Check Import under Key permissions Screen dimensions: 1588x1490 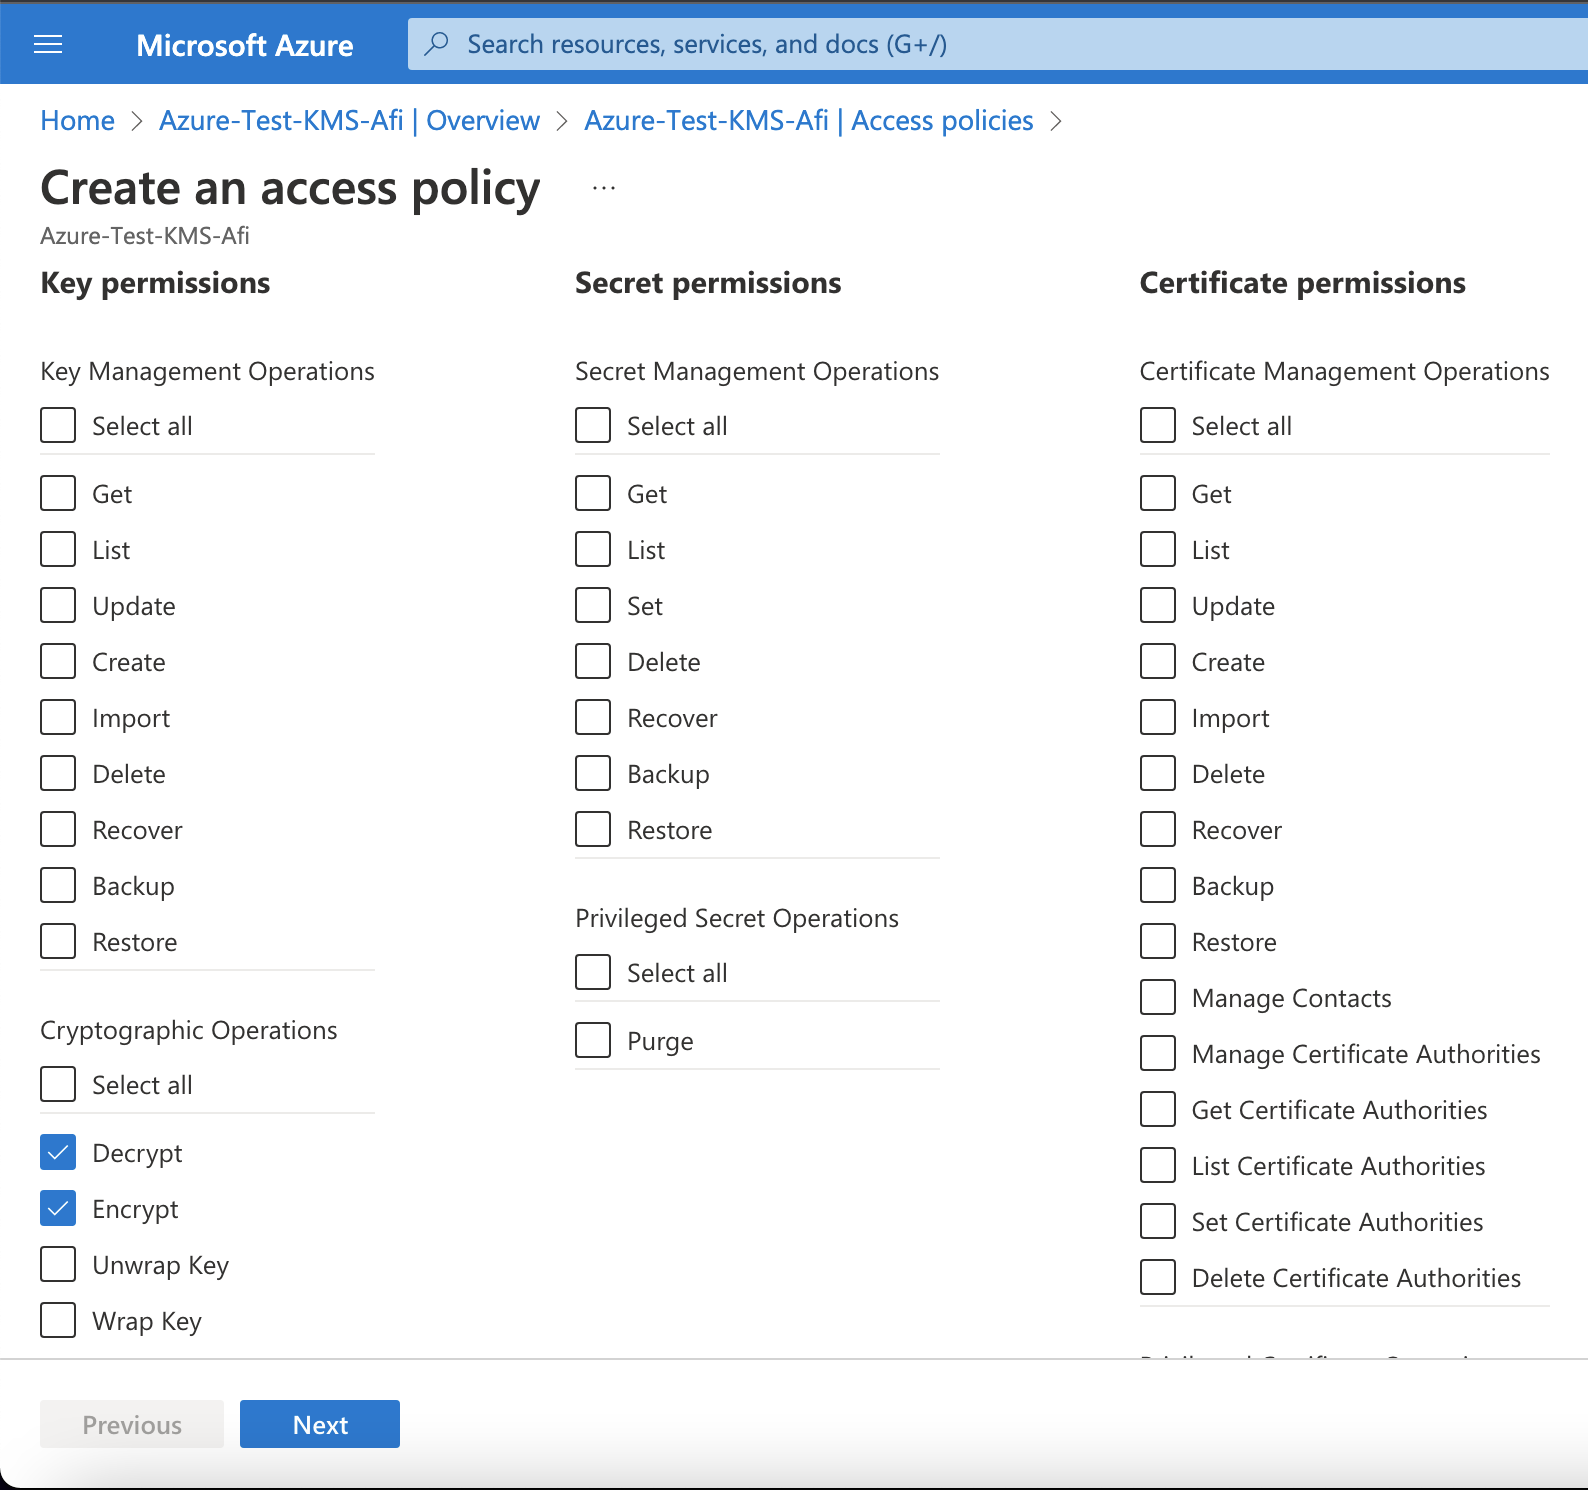point(58,717)
